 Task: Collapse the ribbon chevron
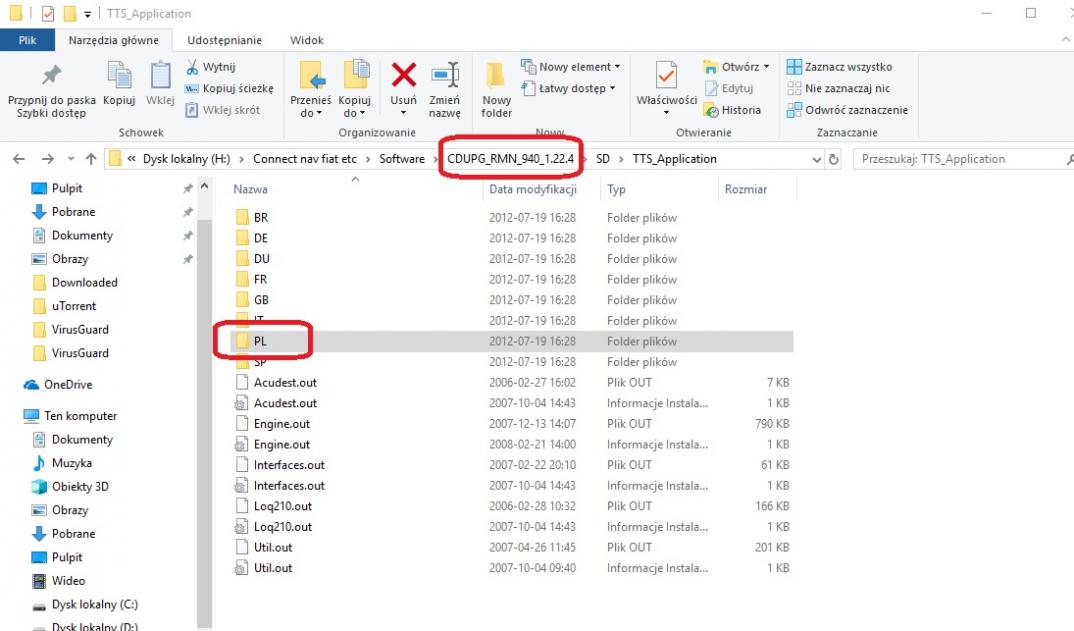point(1066,40)
